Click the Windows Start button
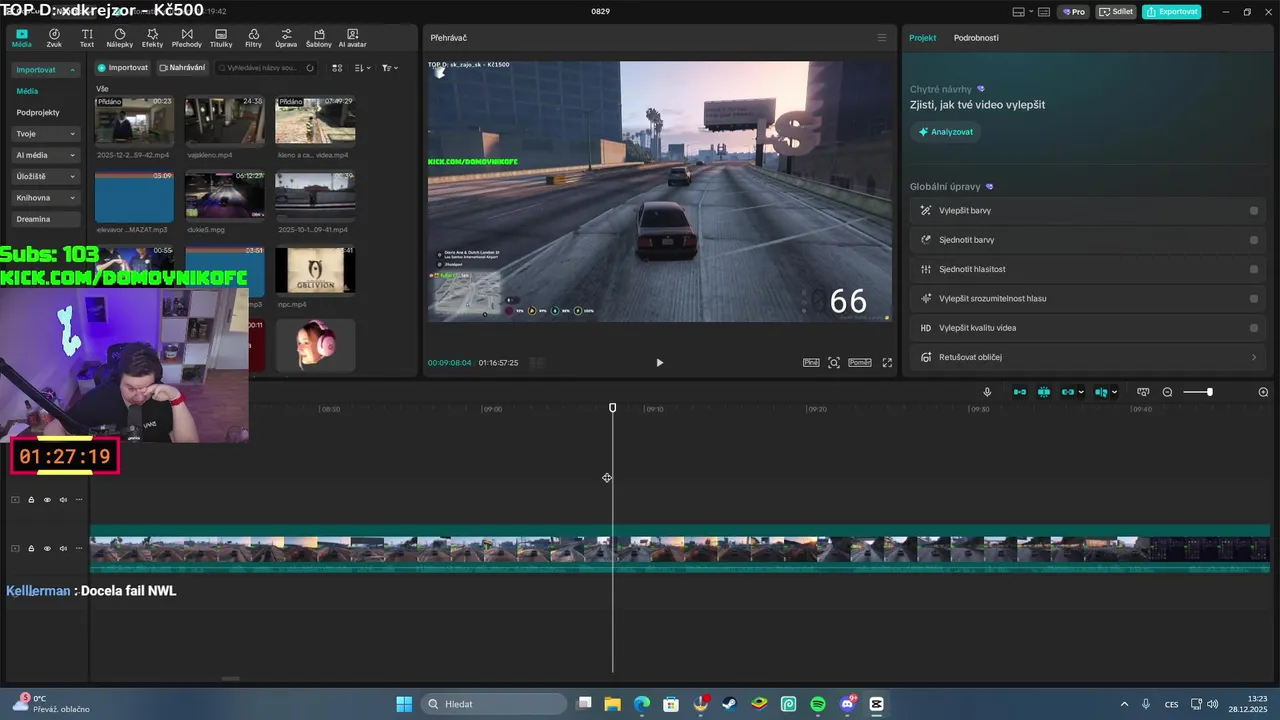The height and width of the screenshot is (720, 1280). coord(404,704)
